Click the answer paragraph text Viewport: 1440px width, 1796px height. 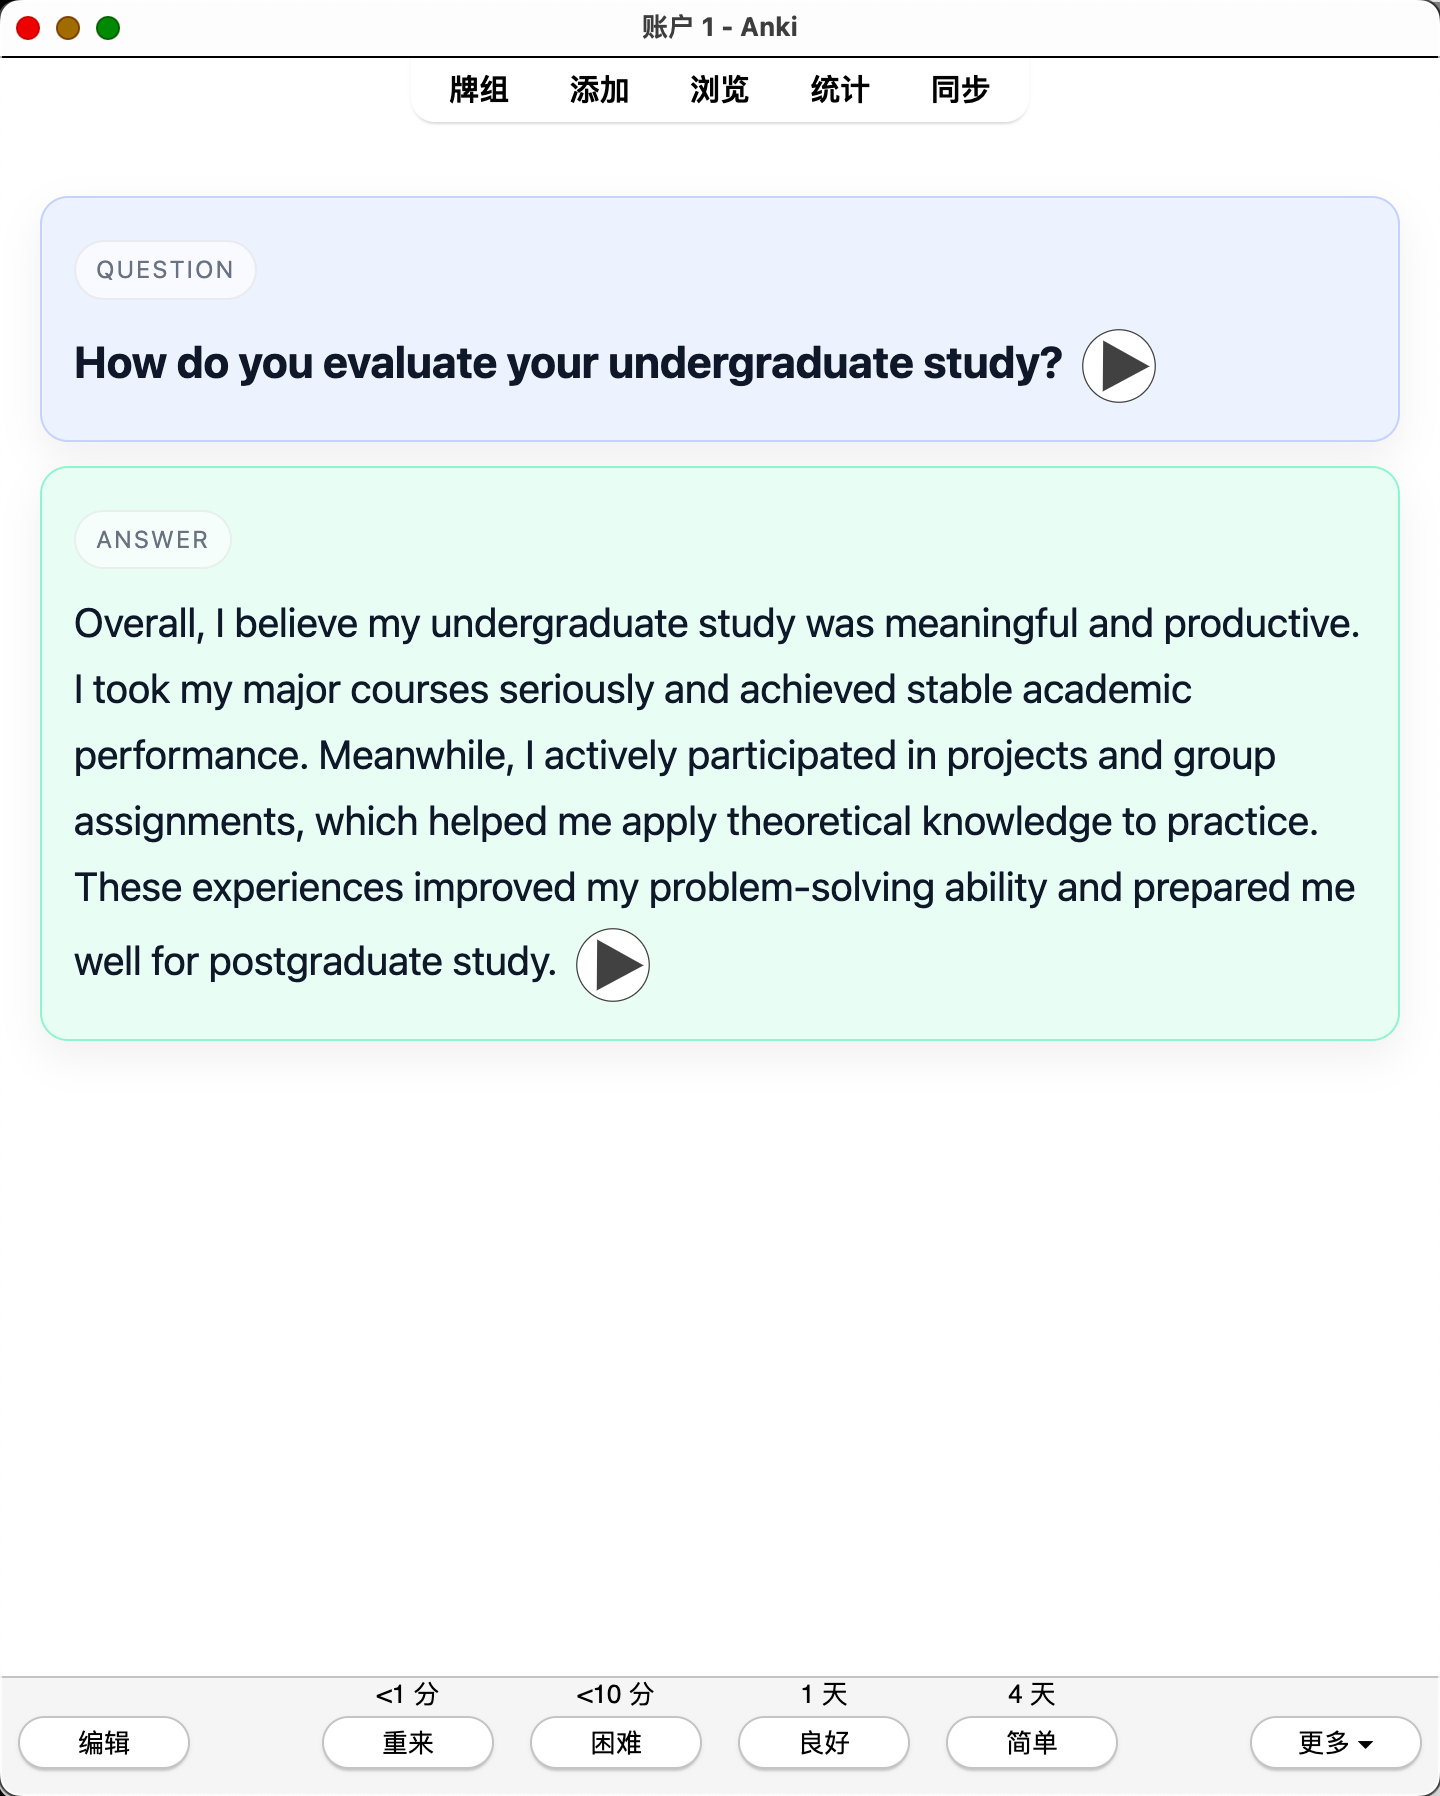click(717, 792)
